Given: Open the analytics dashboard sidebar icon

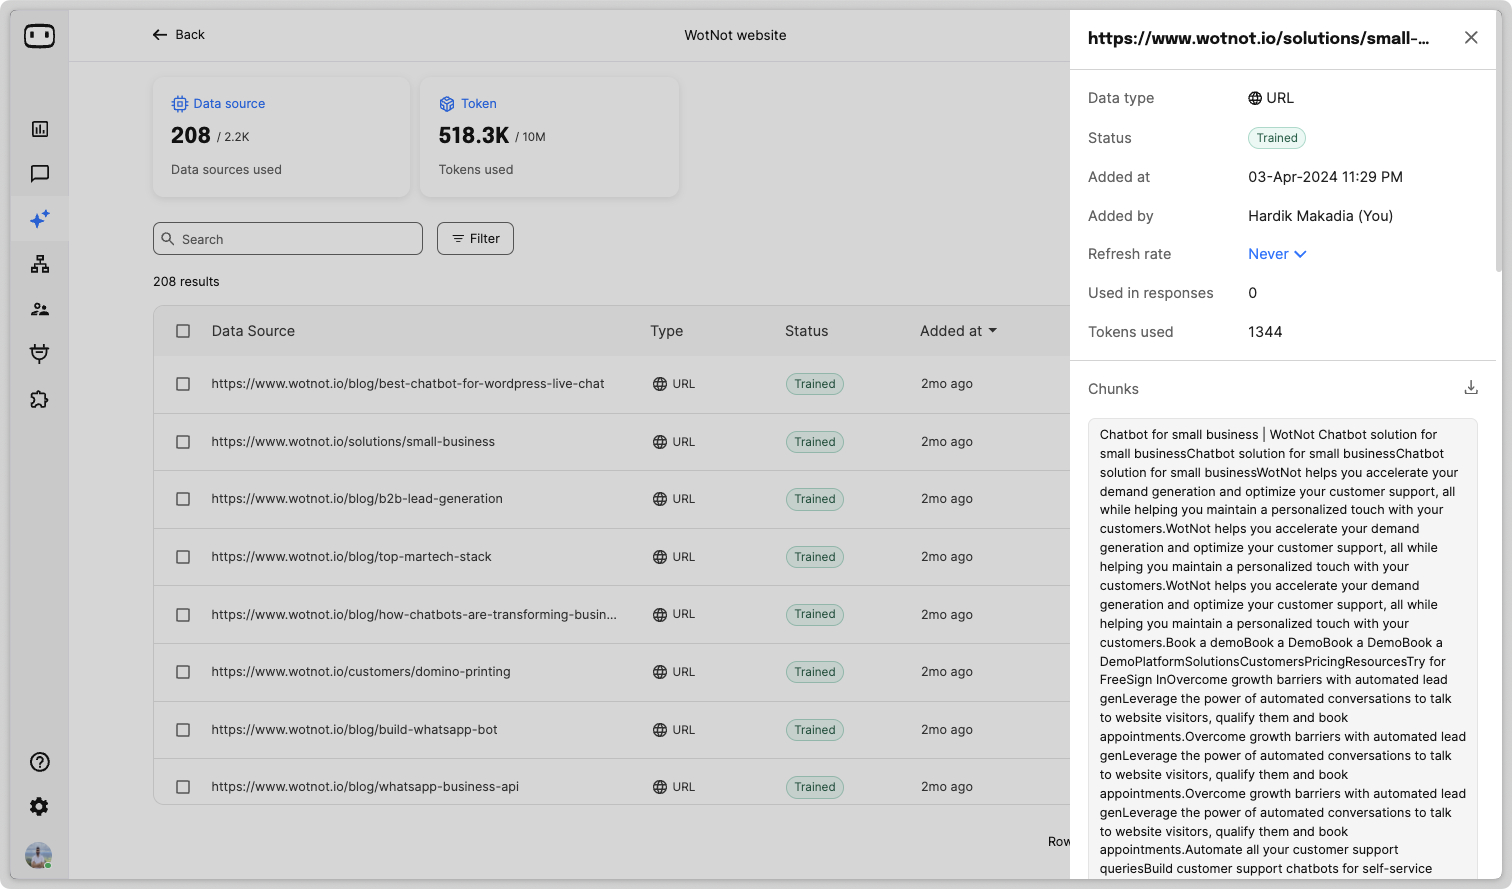Looking at the screenshot, I should click(x=40, y=129).
